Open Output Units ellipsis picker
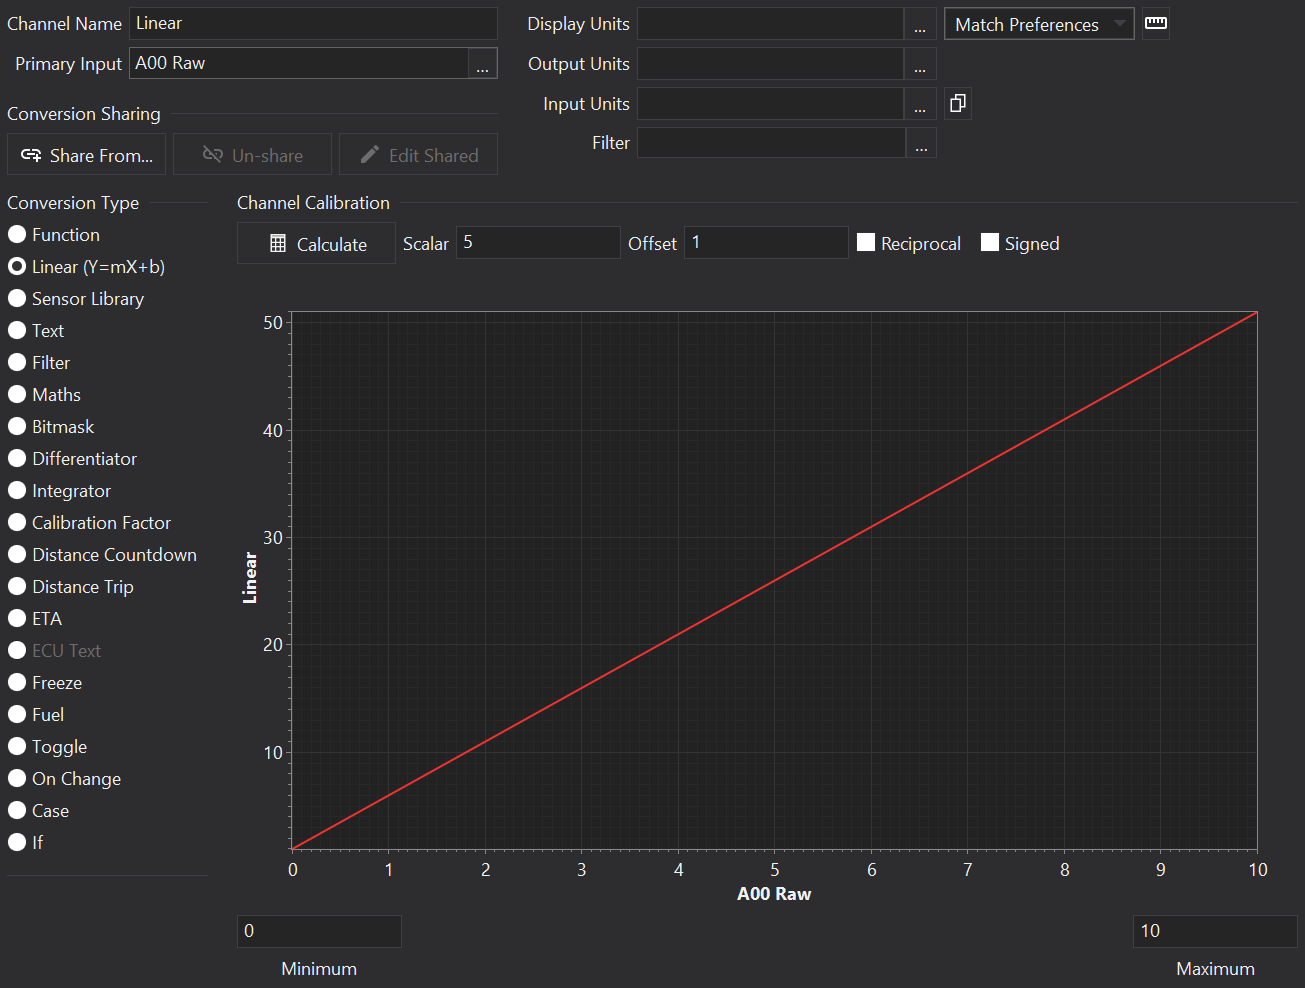1305x988 pixels. [x=920, y=64]
